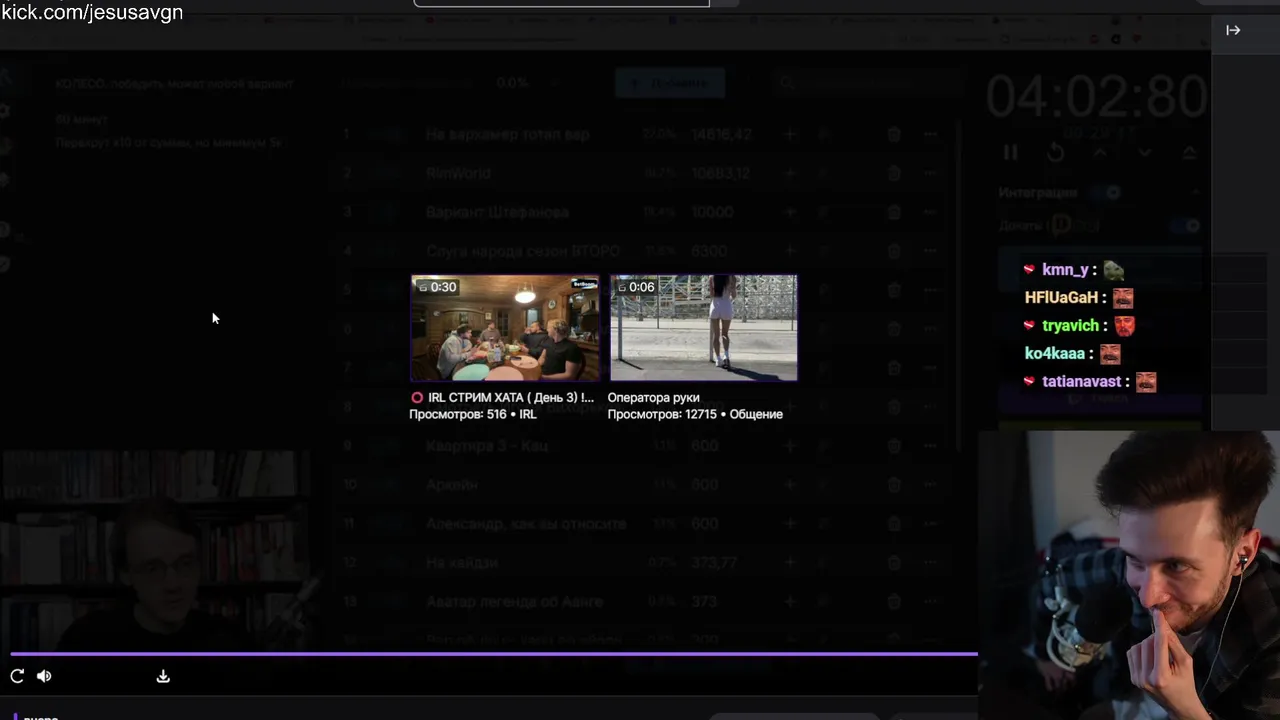Screen dimensions: 1280x720
Task: Click the red live circle before IRL СТРИМ
Action: [x=417, y=397]
